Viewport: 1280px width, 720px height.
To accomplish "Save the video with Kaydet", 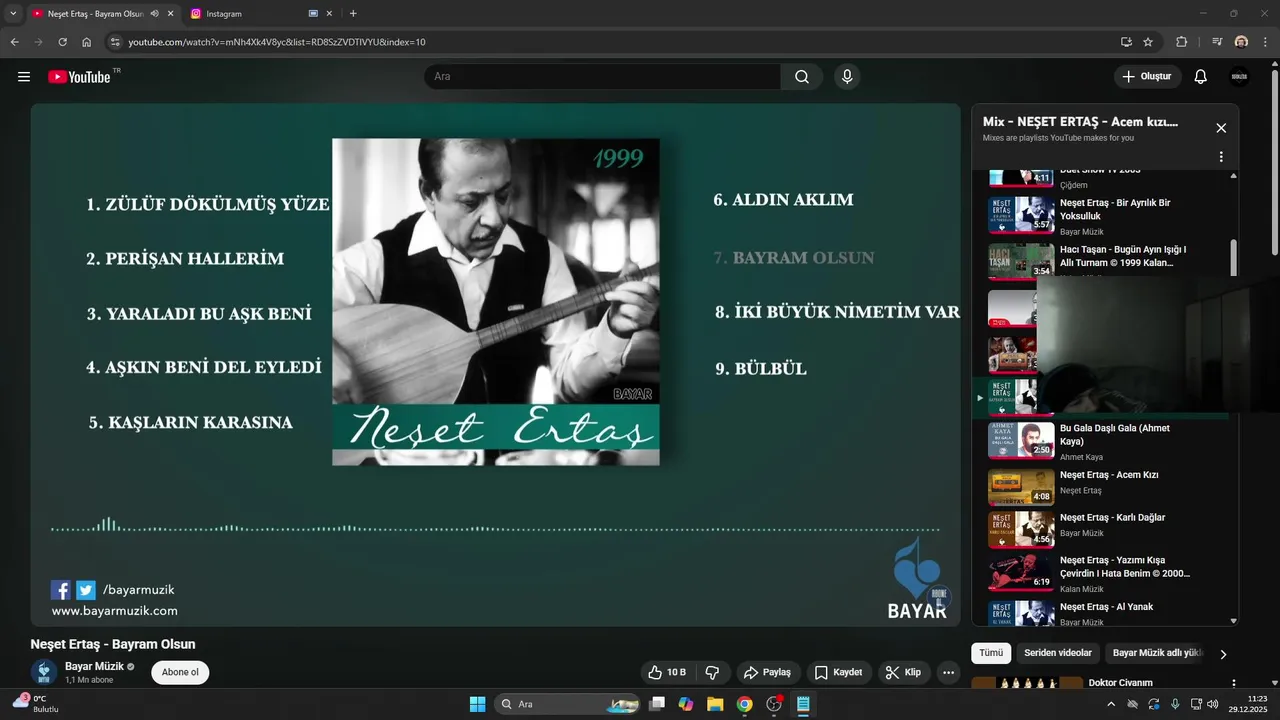I will pos(838,672).
